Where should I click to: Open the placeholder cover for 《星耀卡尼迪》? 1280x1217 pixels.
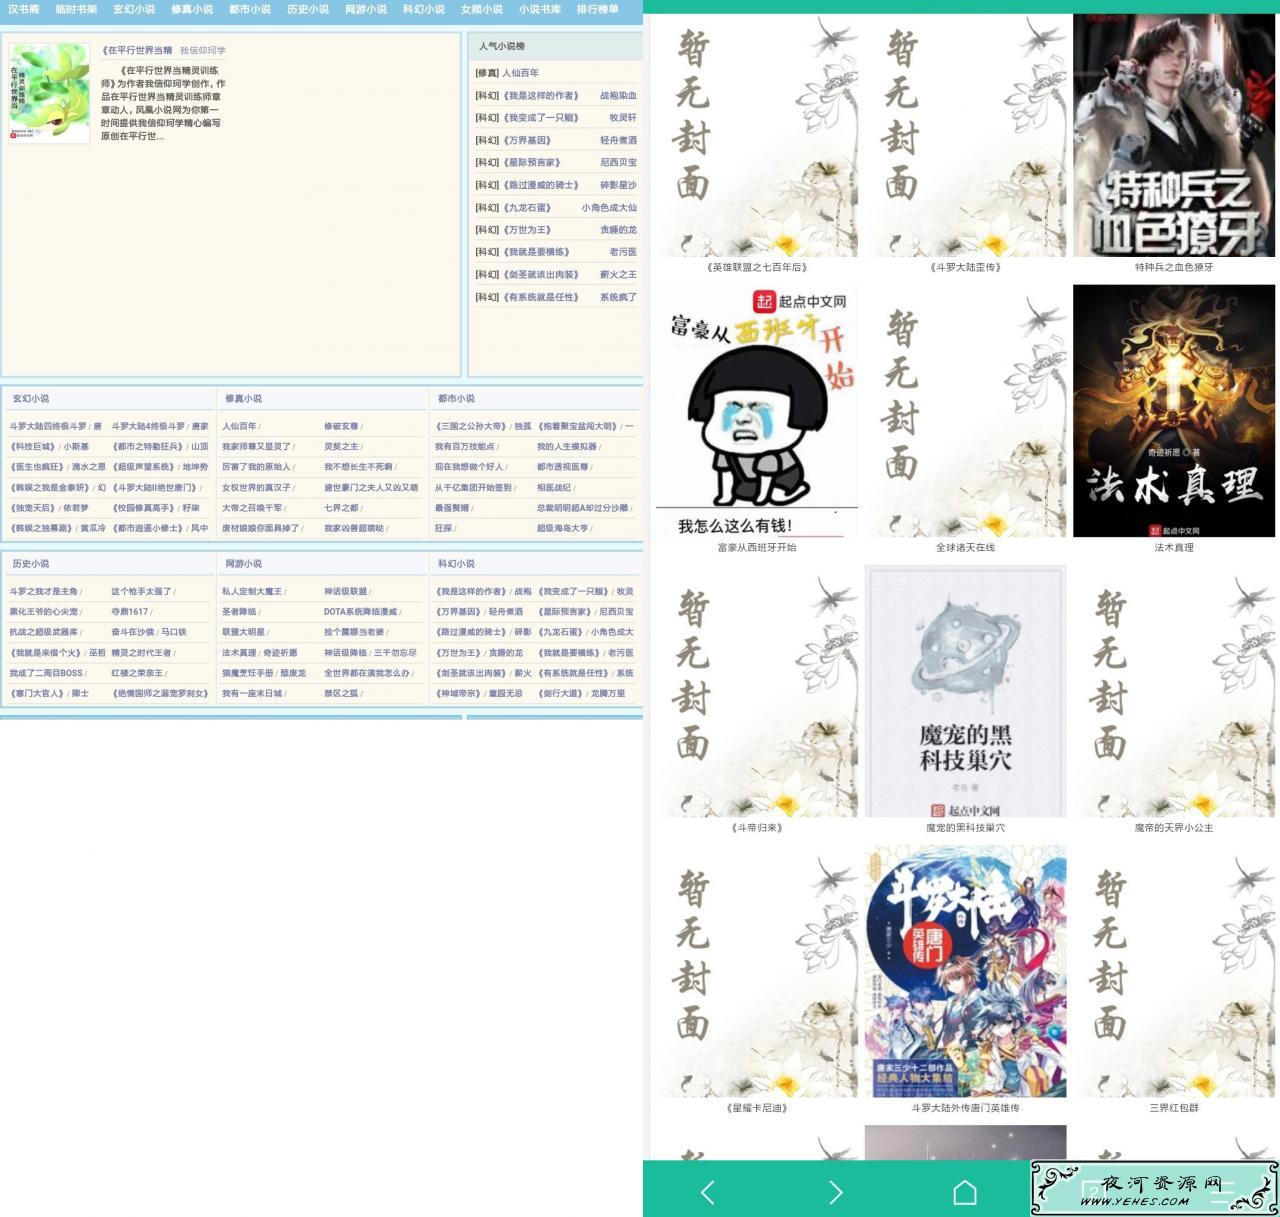click(757, 971)
